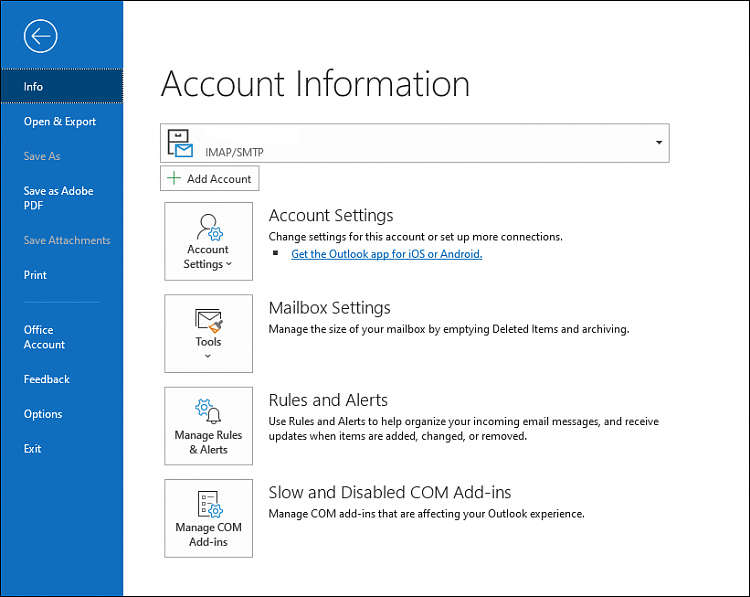Click the Add Account button

[210, 178]
